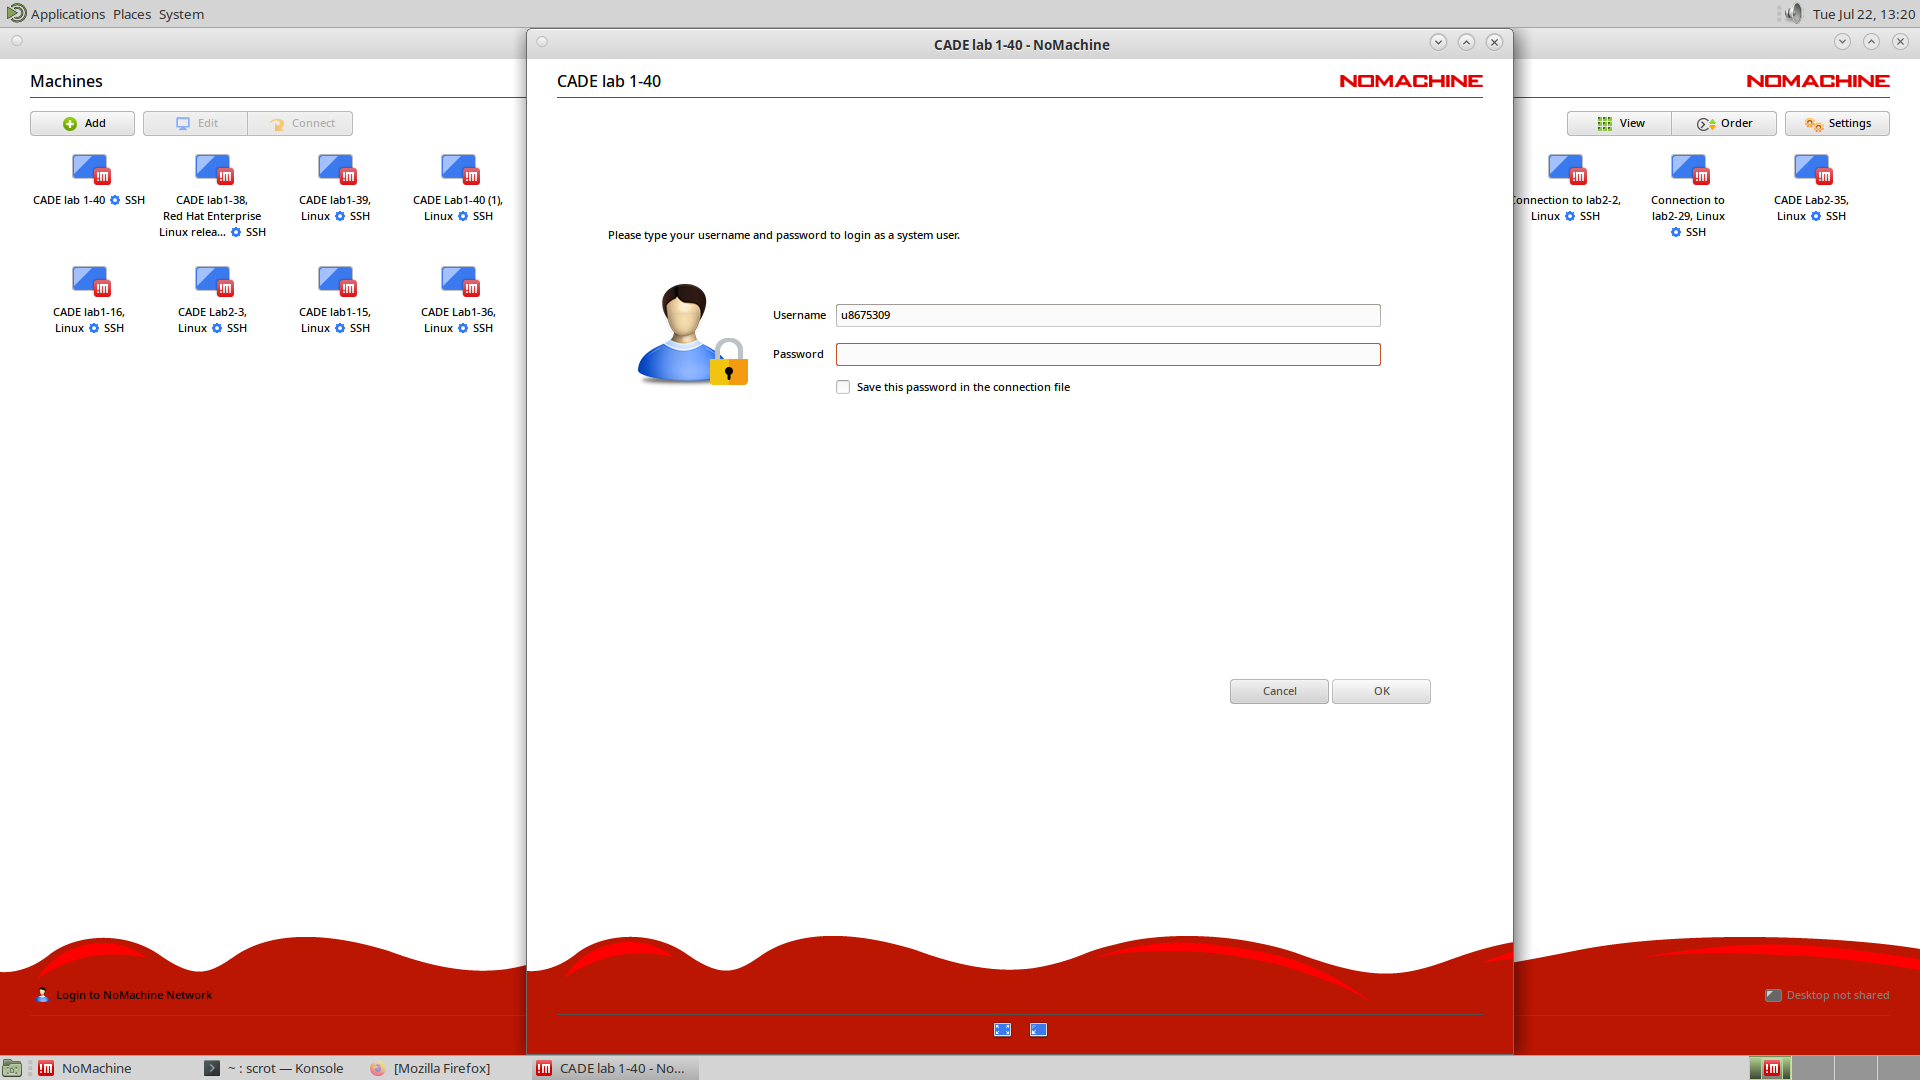Select the CADE lab1-16 machine icon
1920x1080 pixels.
click(90, 282)
